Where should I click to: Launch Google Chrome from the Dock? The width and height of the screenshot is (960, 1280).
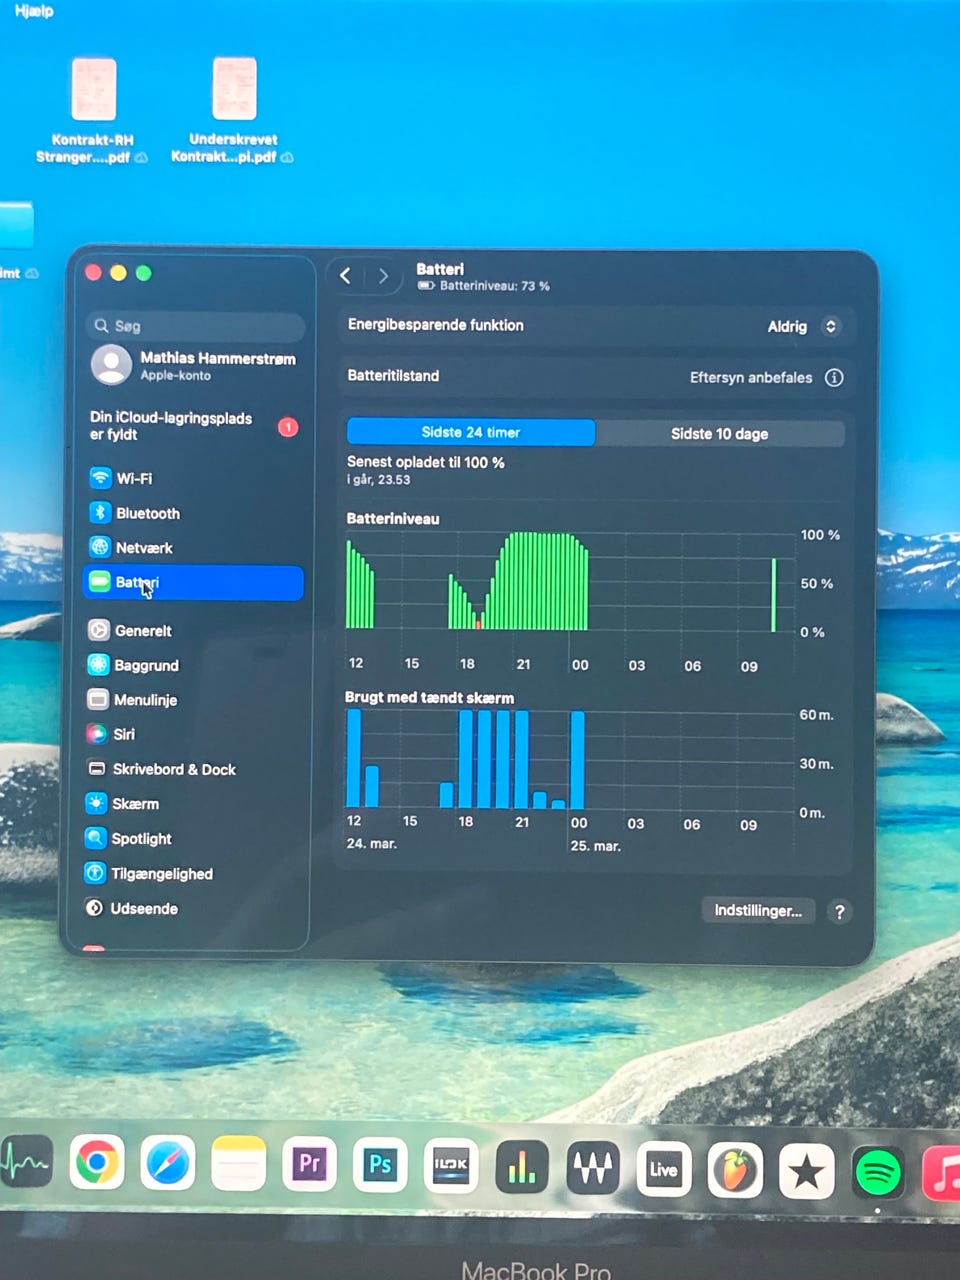pos(97,1163)
